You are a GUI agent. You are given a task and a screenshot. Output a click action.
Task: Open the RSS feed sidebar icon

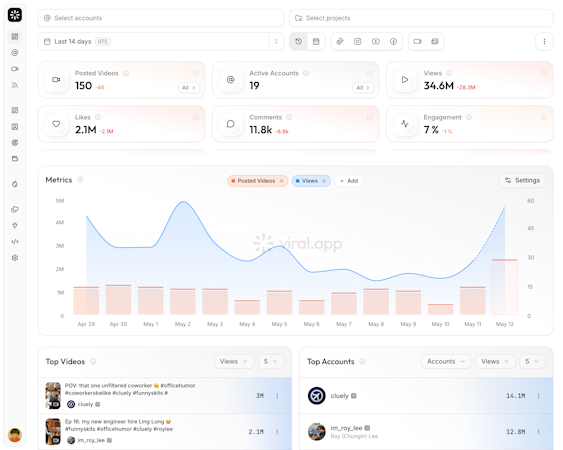pyautogui.click(x=15, y=85)
